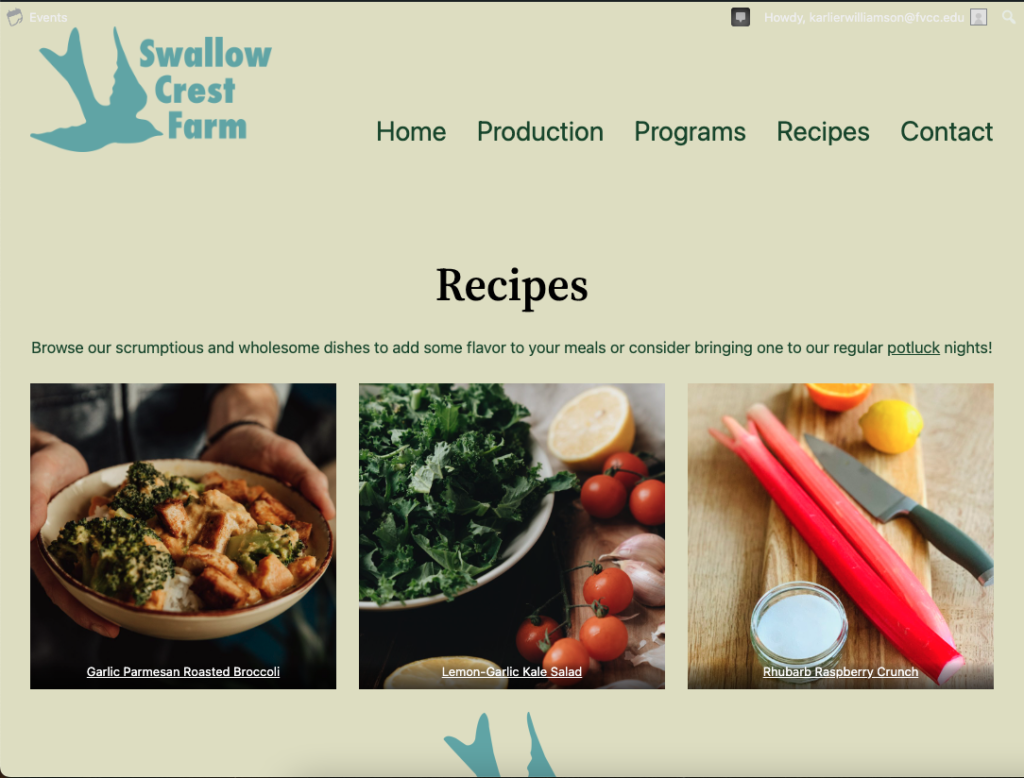Open the Howdy karlierwilliamson account menu

(x=864, y=18)
